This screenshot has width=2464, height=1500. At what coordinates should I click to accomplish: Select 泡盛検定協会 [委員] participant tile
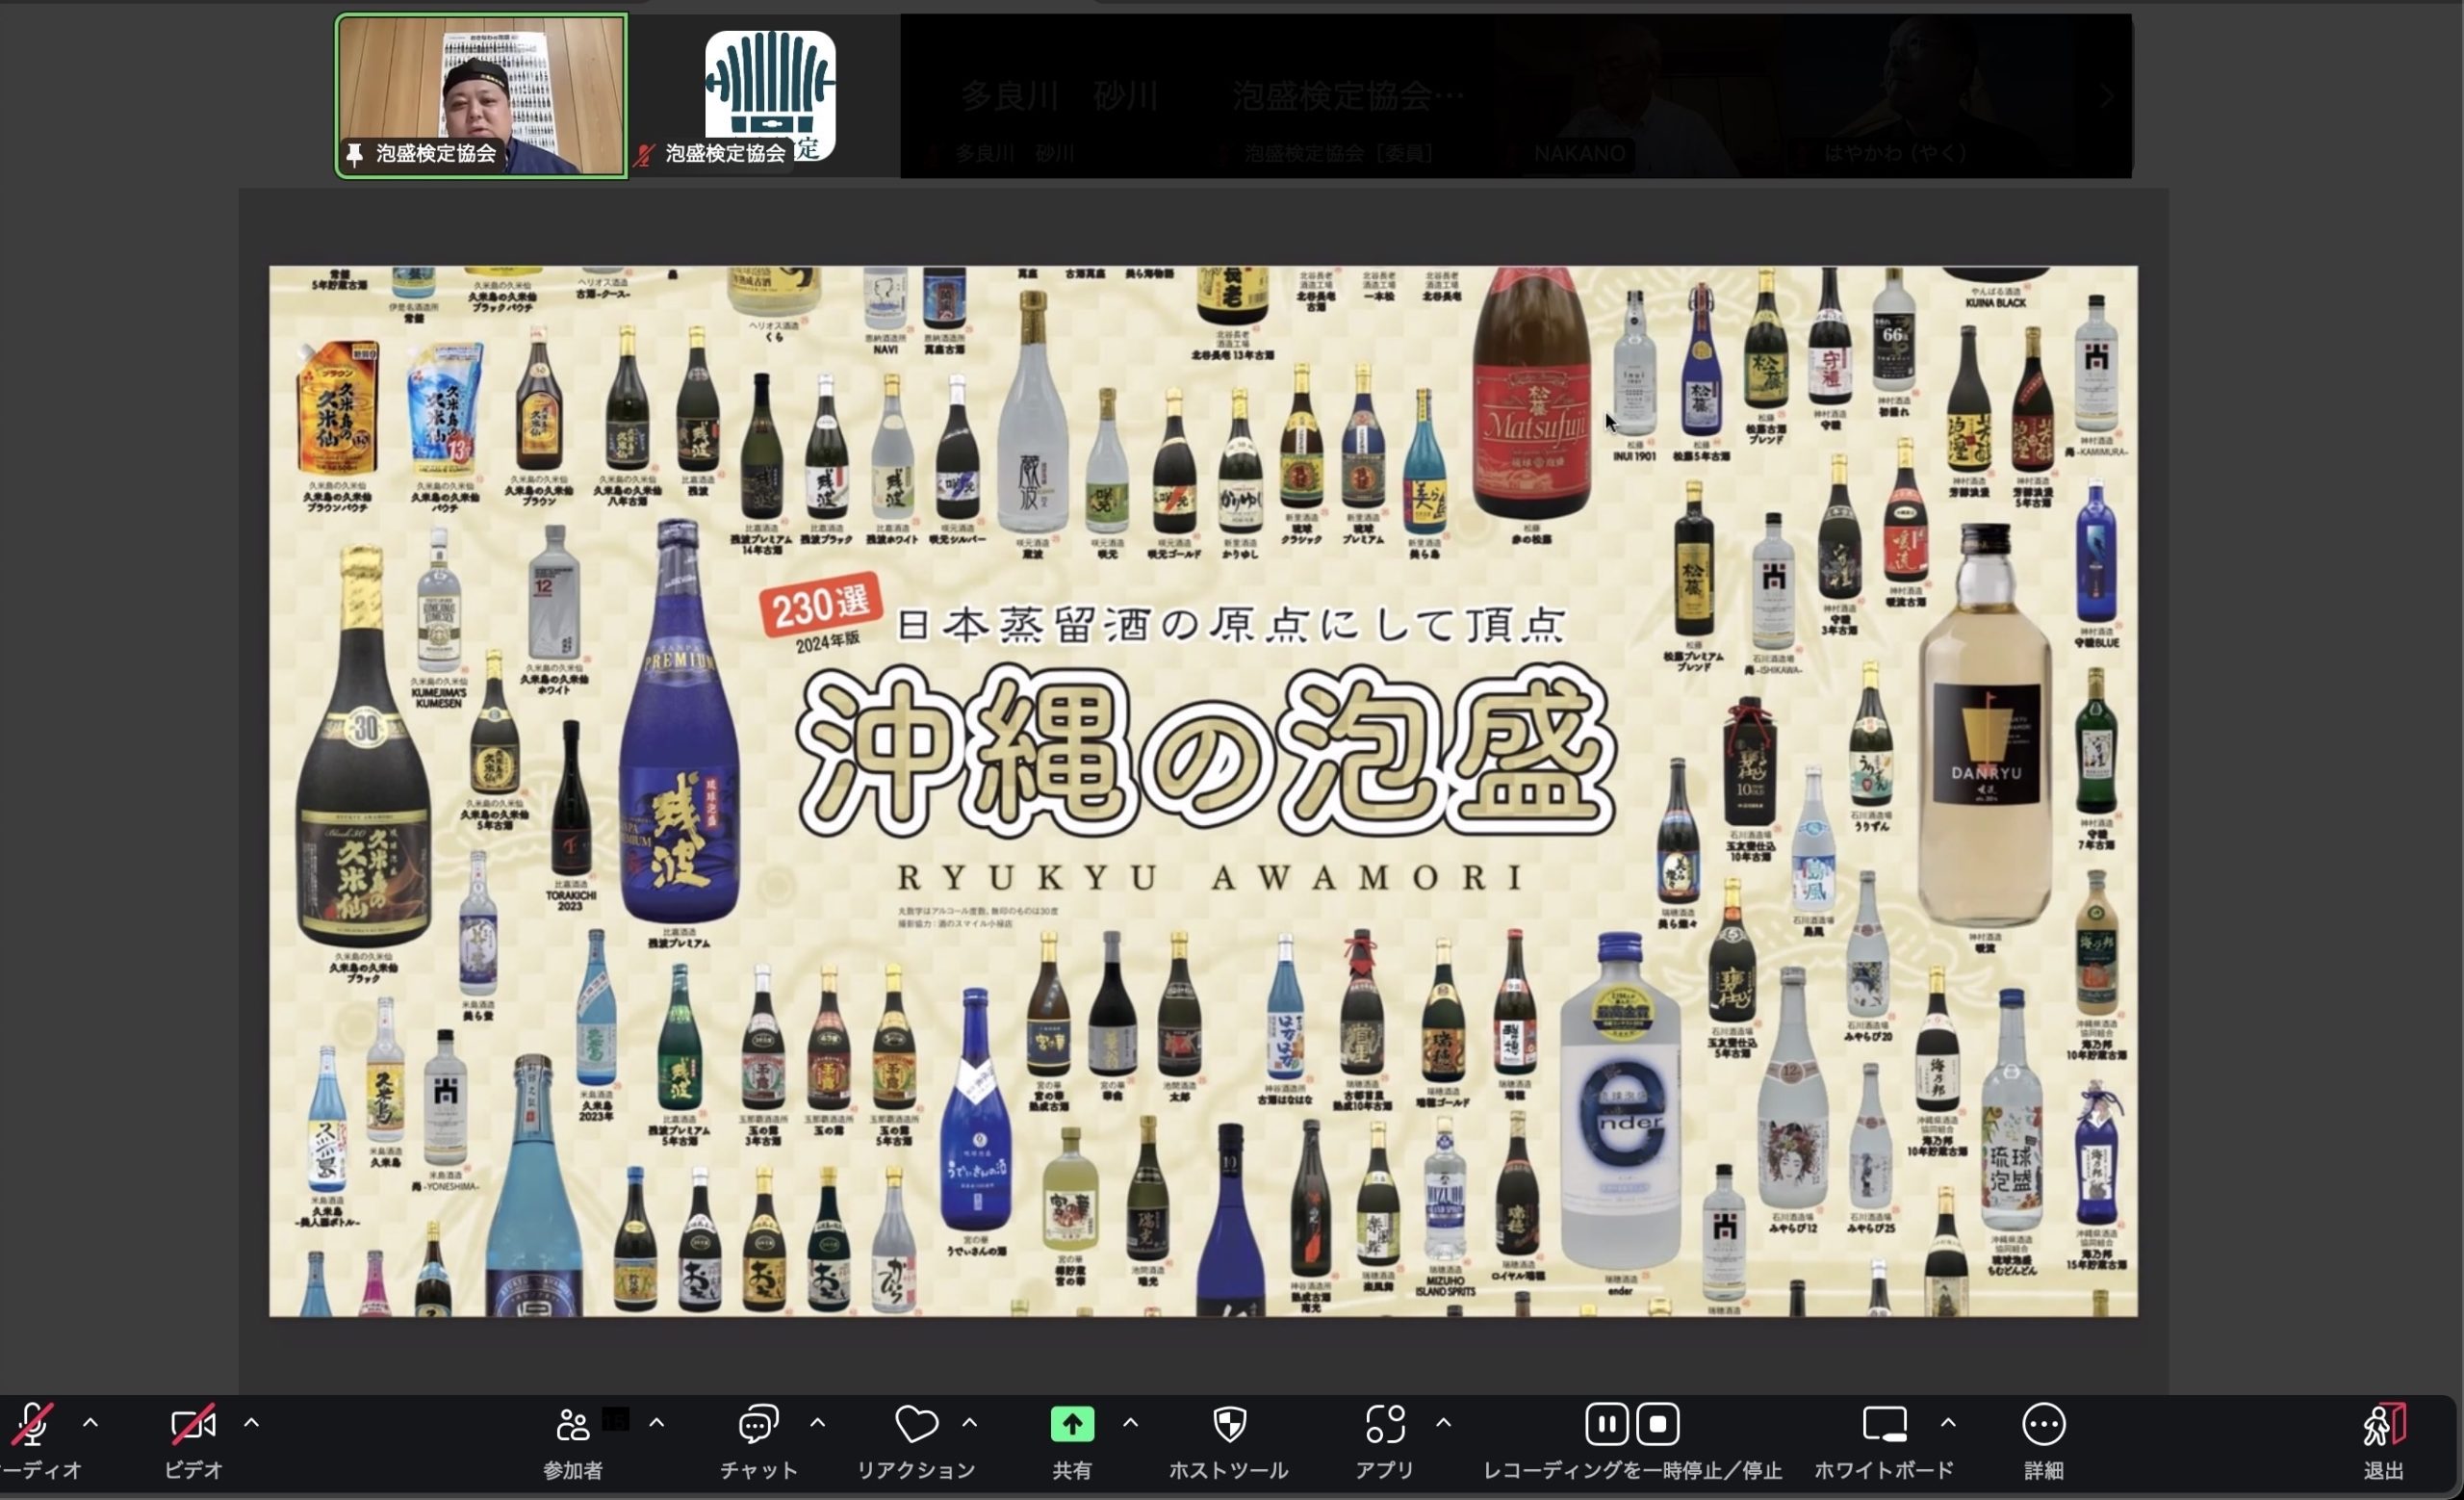coord(1347,98)
